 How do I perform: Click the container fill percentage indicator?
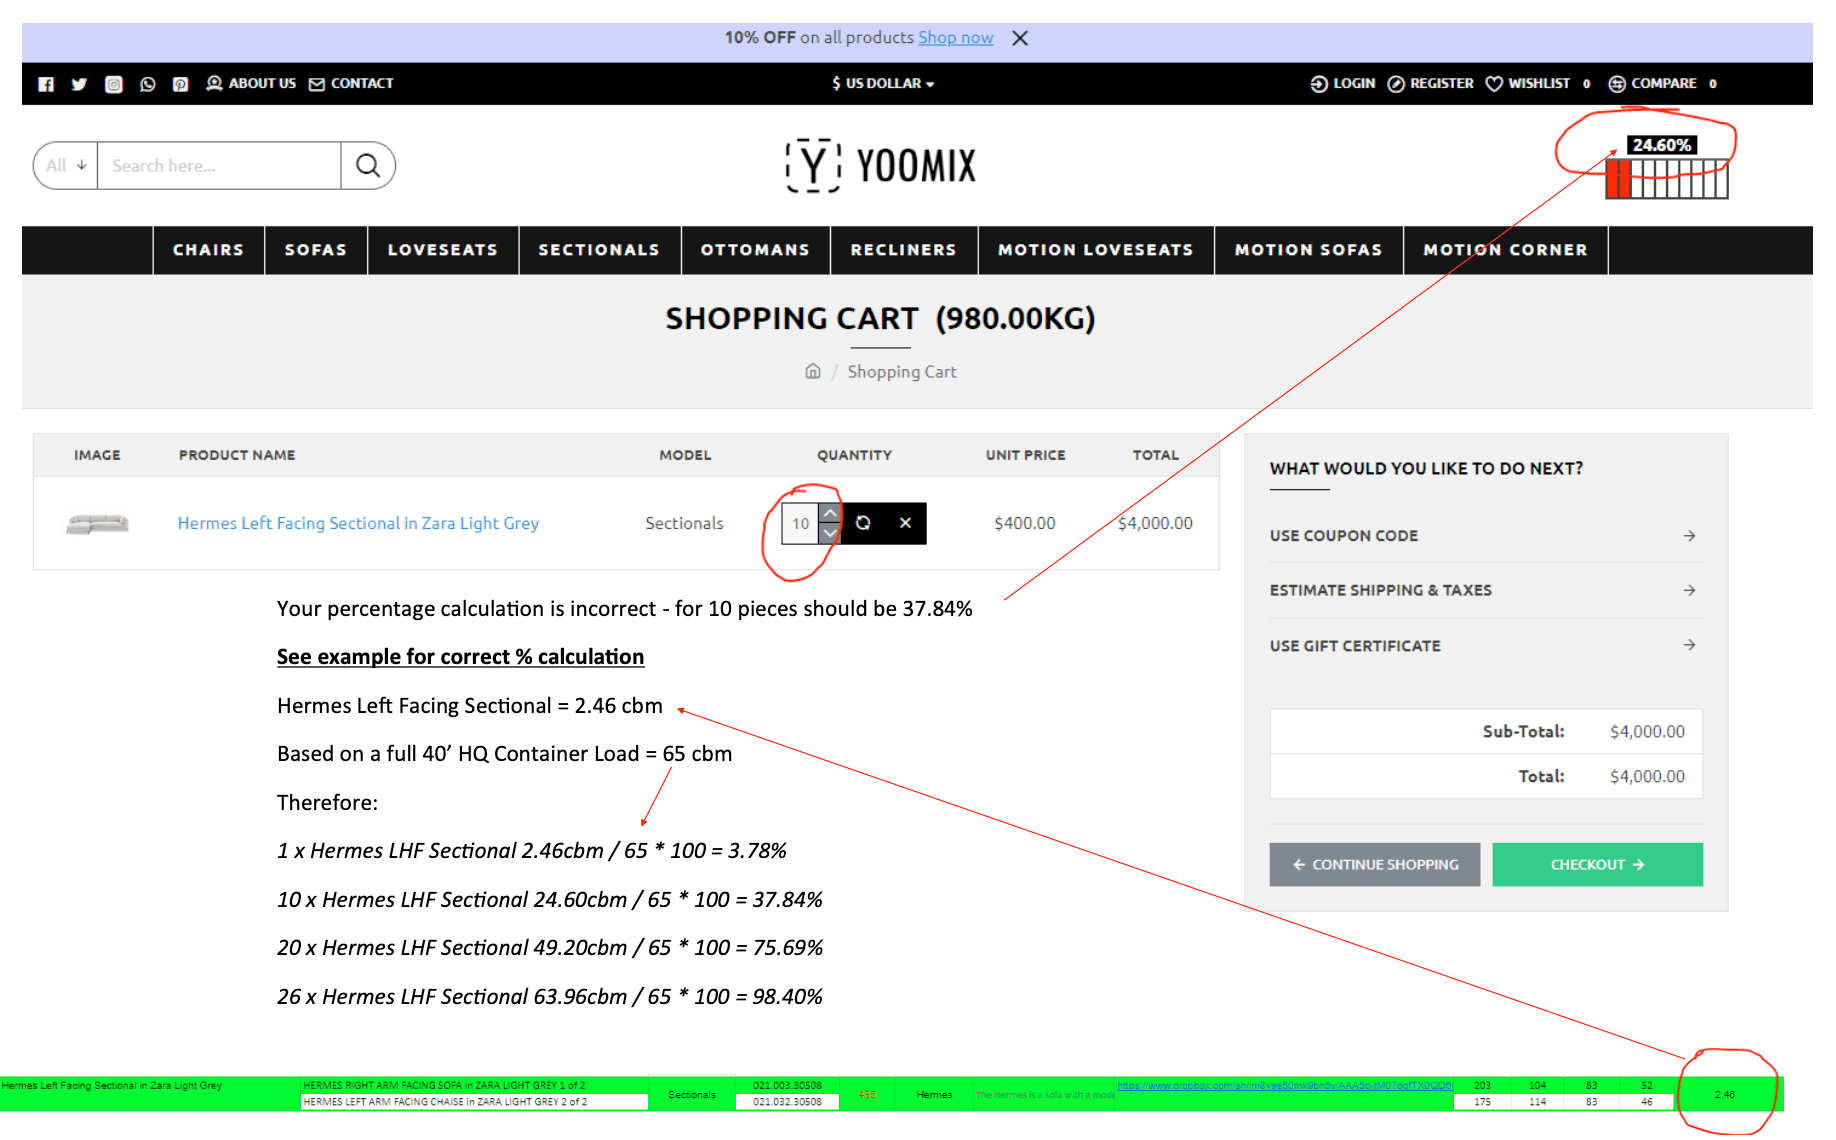1666,168
